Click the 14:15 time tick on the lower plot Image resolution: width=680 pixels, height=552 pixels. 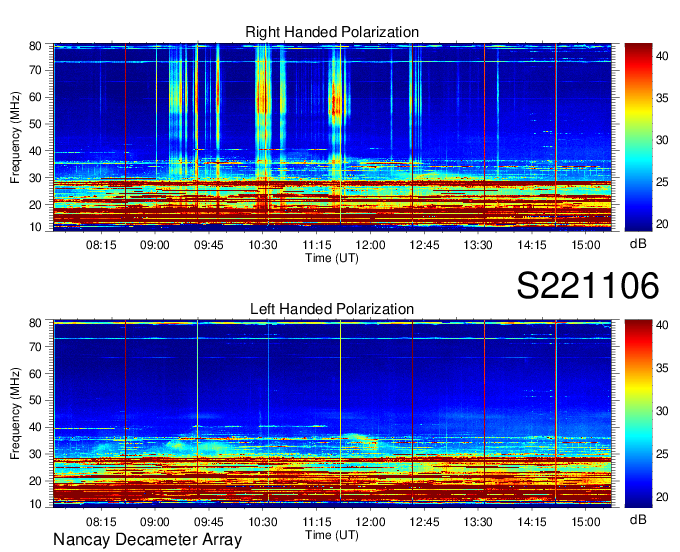[x=532, y=522]
